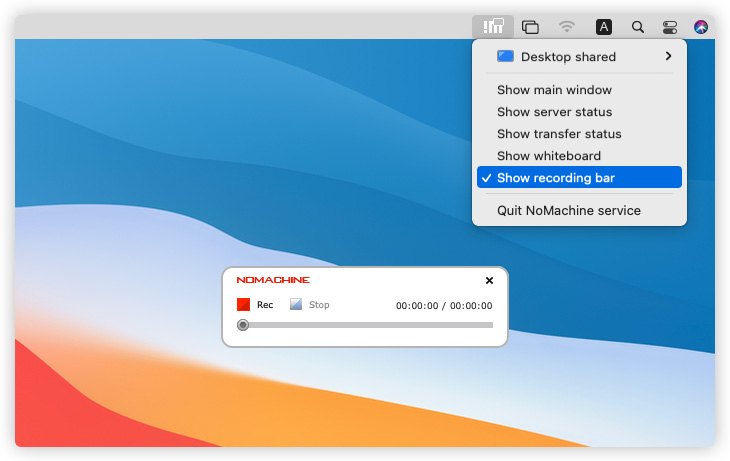Click the blue Desktop shared folder icon
Screen dimensions: 730x461
pos(505,57)
